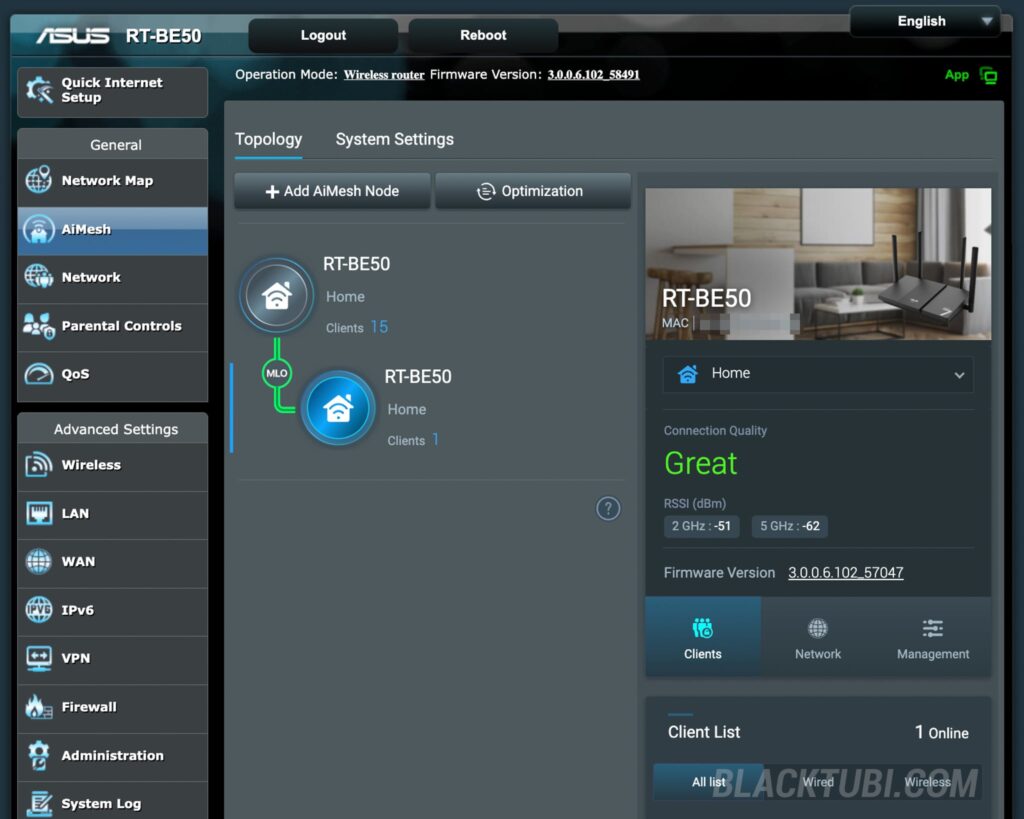This screenshot has width=1024, height=819.
Task: Click the AiMesh sidebar icon
Action: [x=39, y=230]
